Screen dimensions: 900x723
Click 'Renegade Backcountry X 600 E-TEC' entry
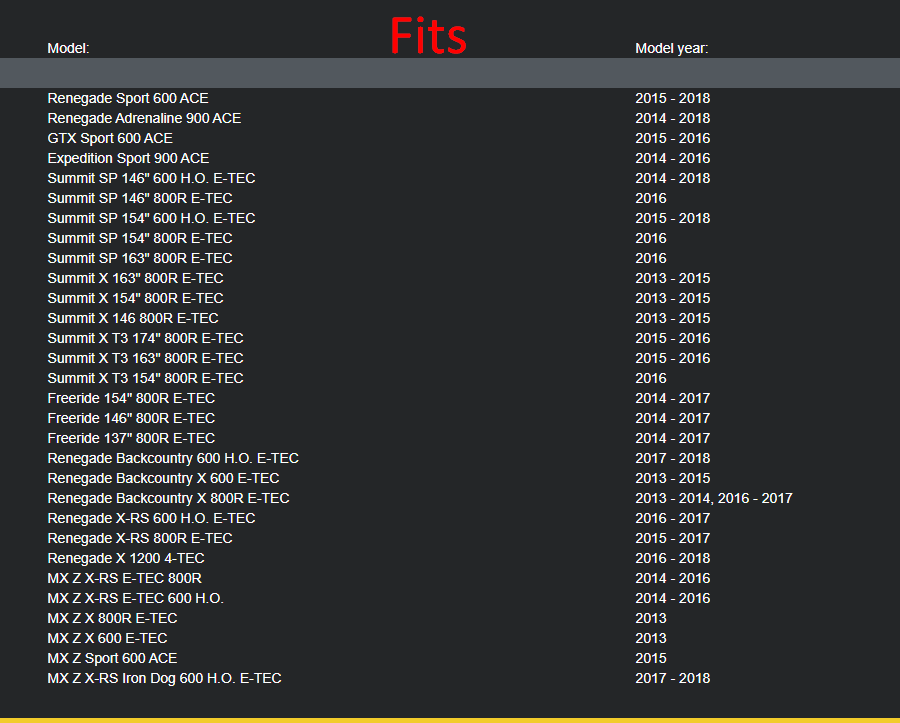[164, 479]
